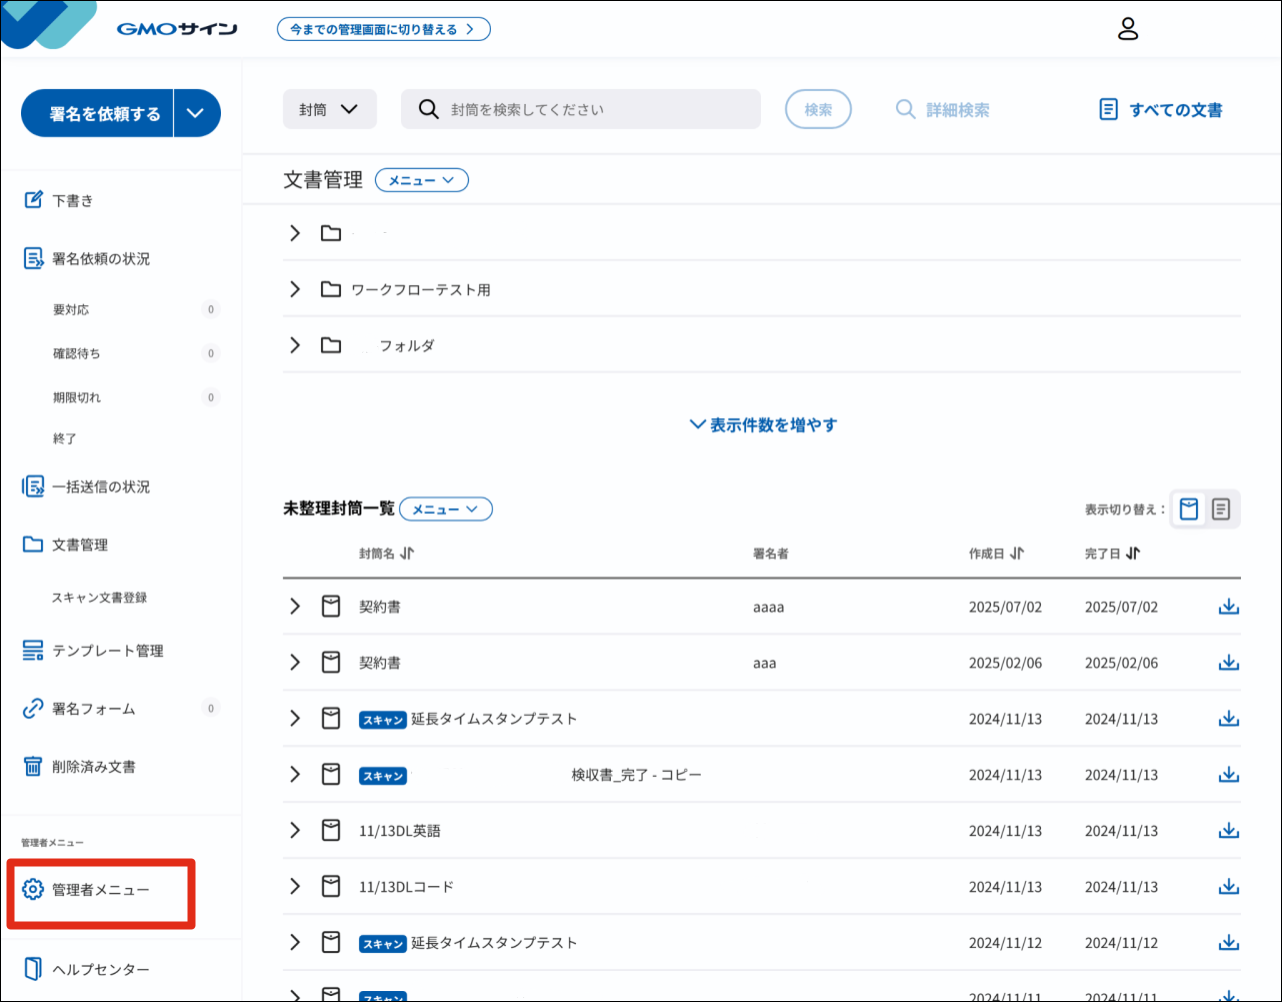Click download icon for 11/13DL英語 row
The height and width of the screenshot is (1002, 1282).
click(x=1229, y=831)
